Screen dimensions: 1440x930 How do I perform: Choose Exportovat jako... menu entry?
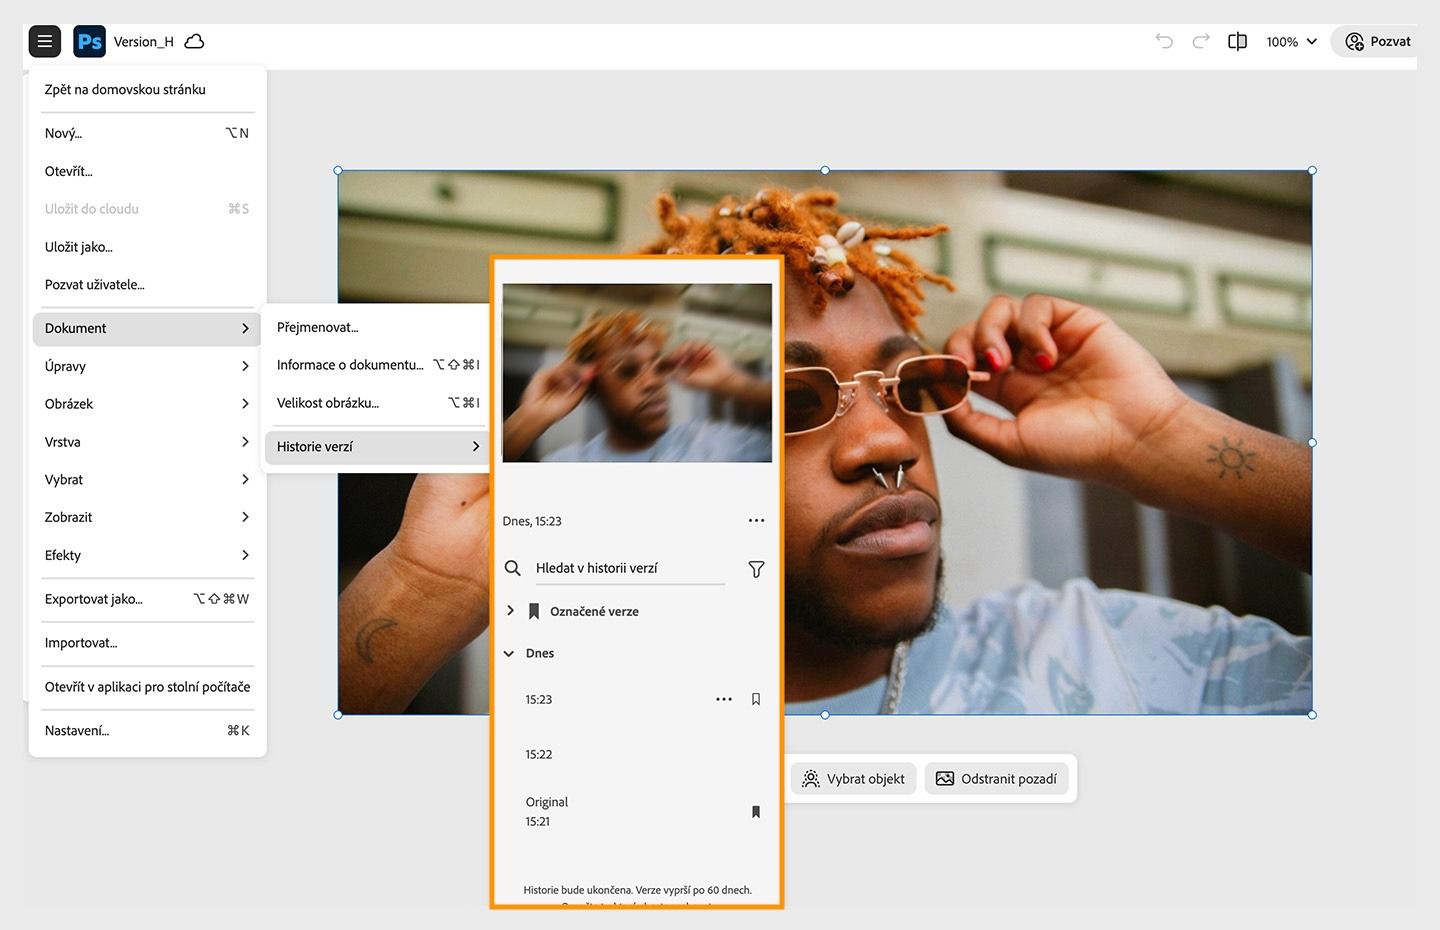(x=147, y=599)
